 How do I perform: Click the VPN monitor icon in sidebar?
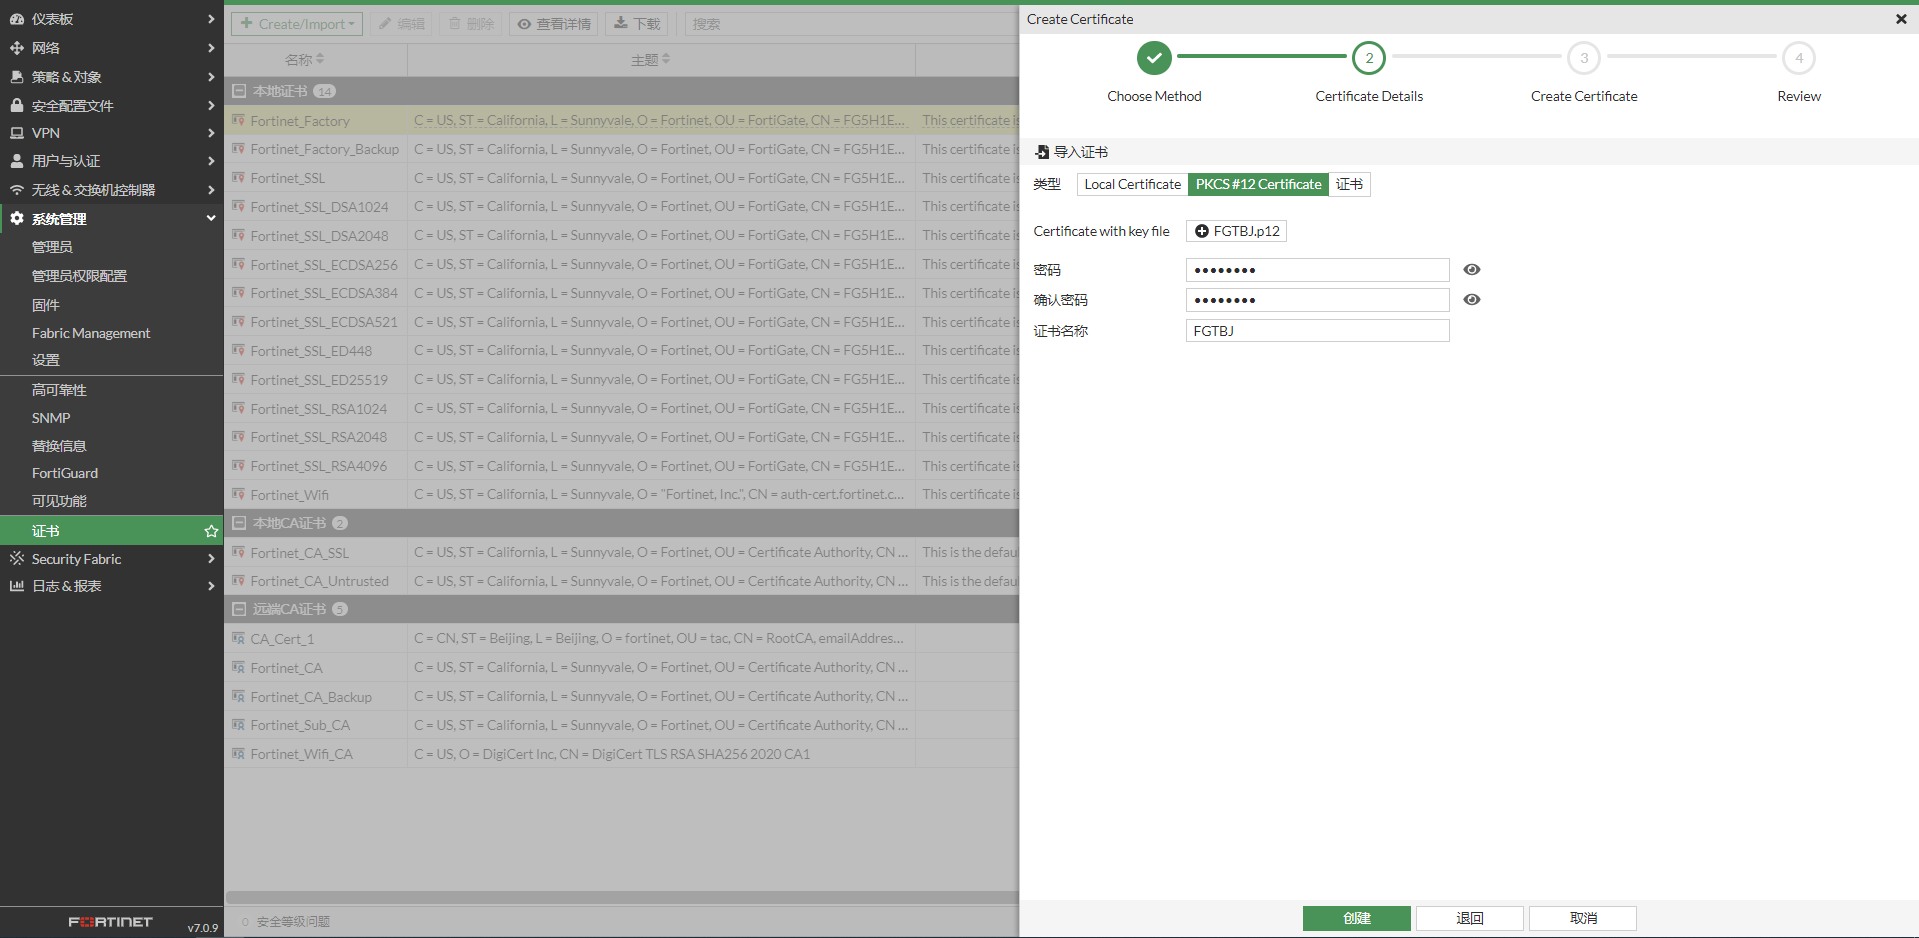point(17,133)
